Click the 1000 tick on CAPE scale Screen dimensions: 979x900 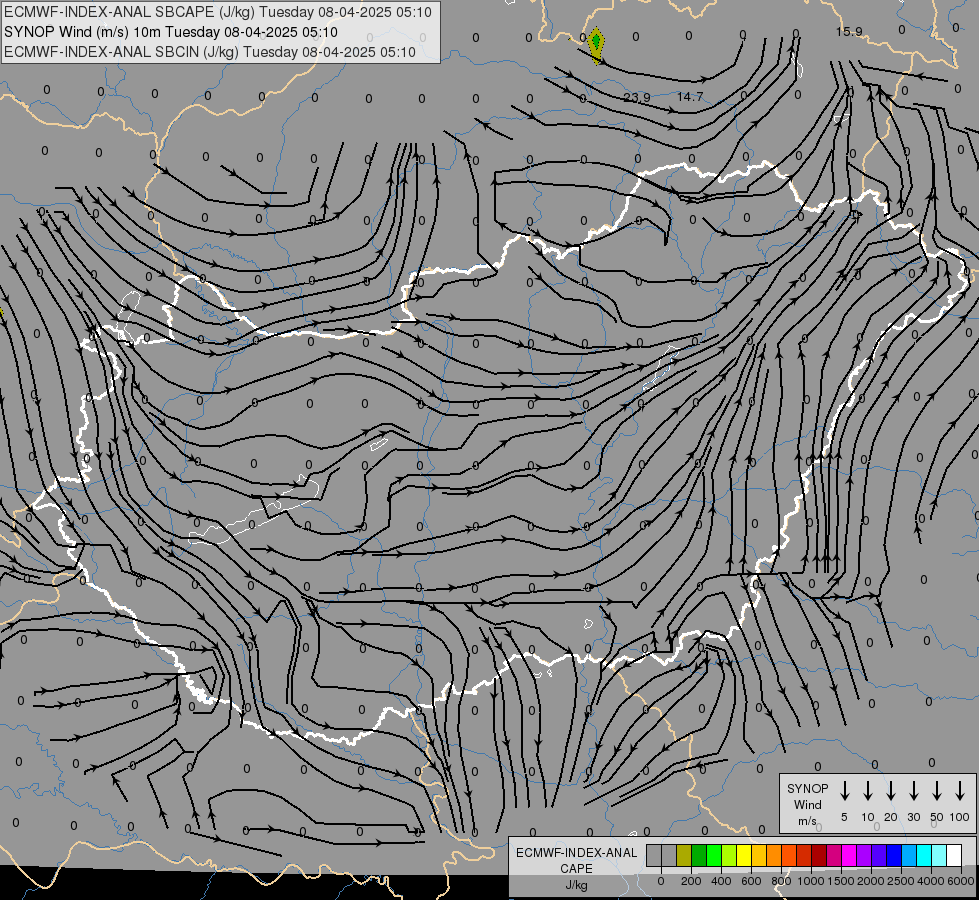[x=811, y=881]
